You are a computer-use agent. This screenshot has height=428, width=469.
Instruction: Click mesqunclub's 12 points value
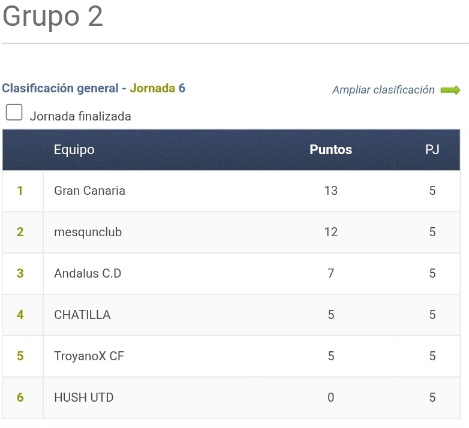click(x=331, y=232)
